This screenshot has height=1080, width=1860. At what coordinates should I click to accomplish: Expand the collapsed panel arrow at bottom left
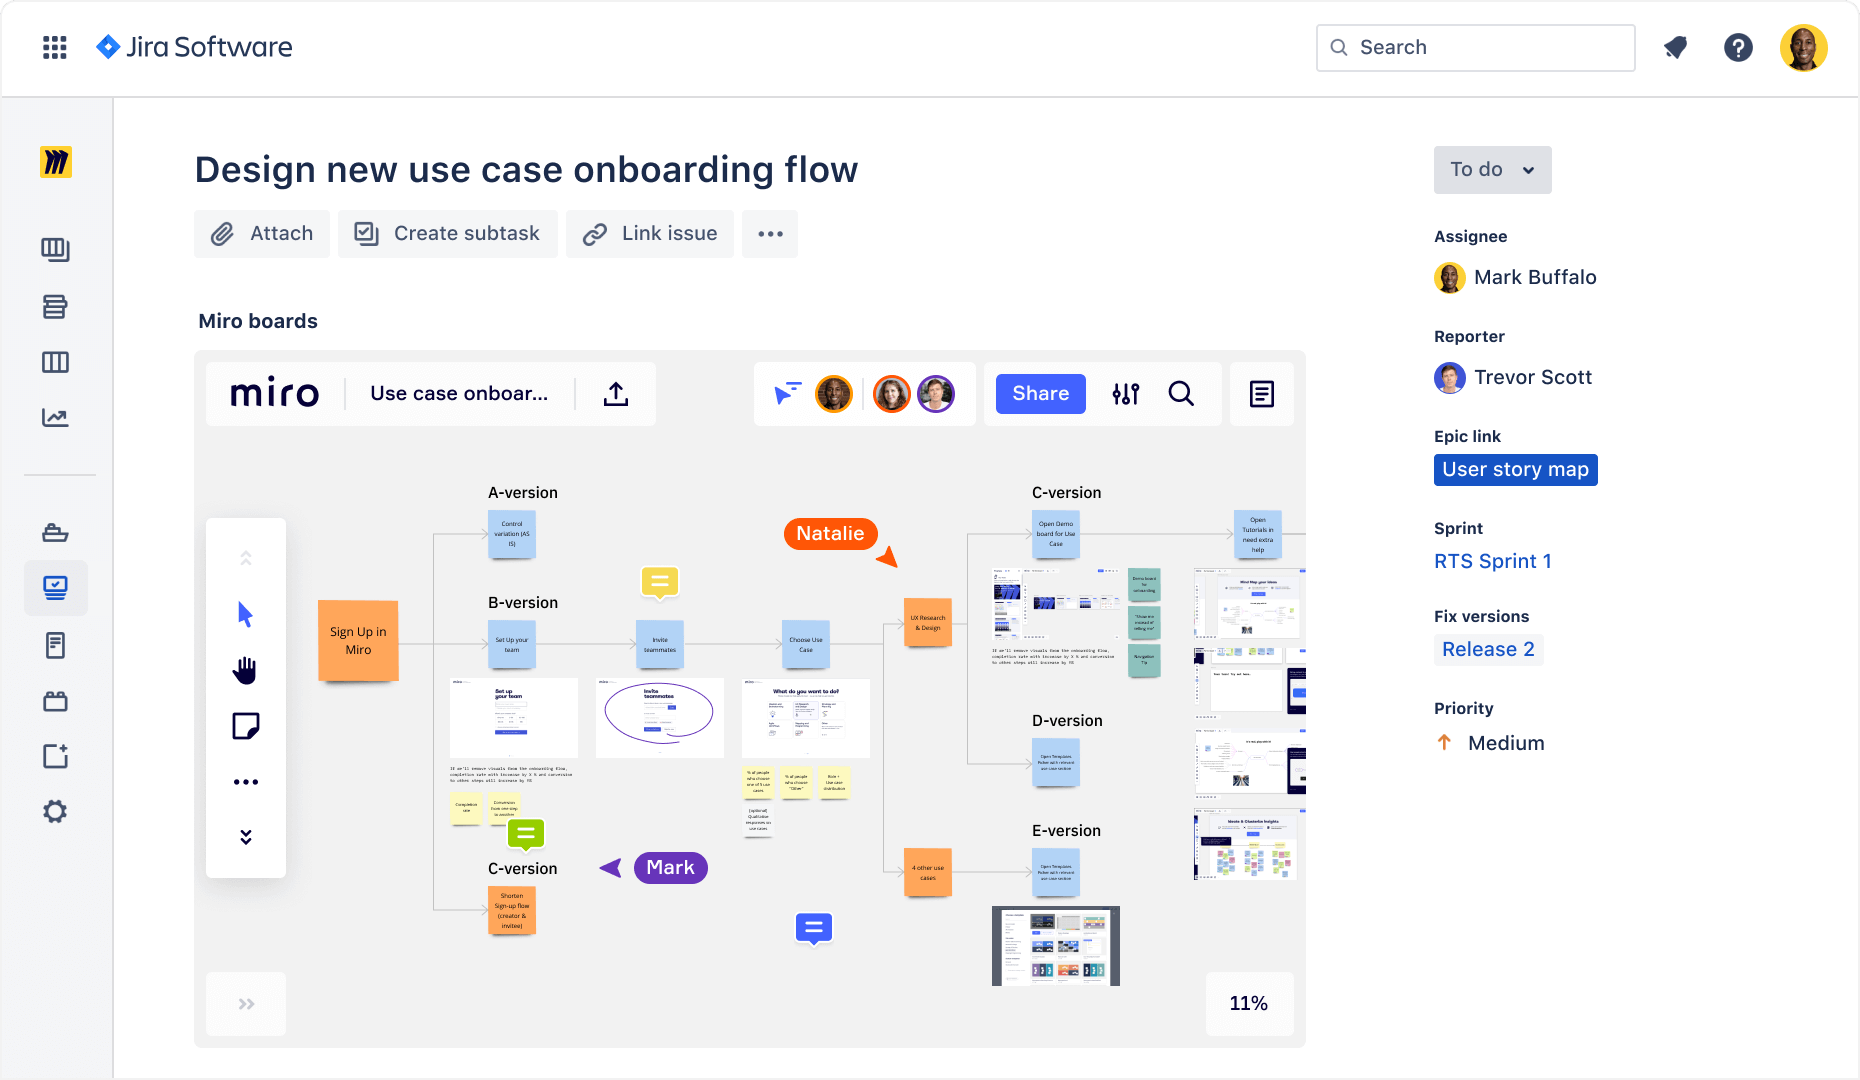click(x=245, y=1003)
